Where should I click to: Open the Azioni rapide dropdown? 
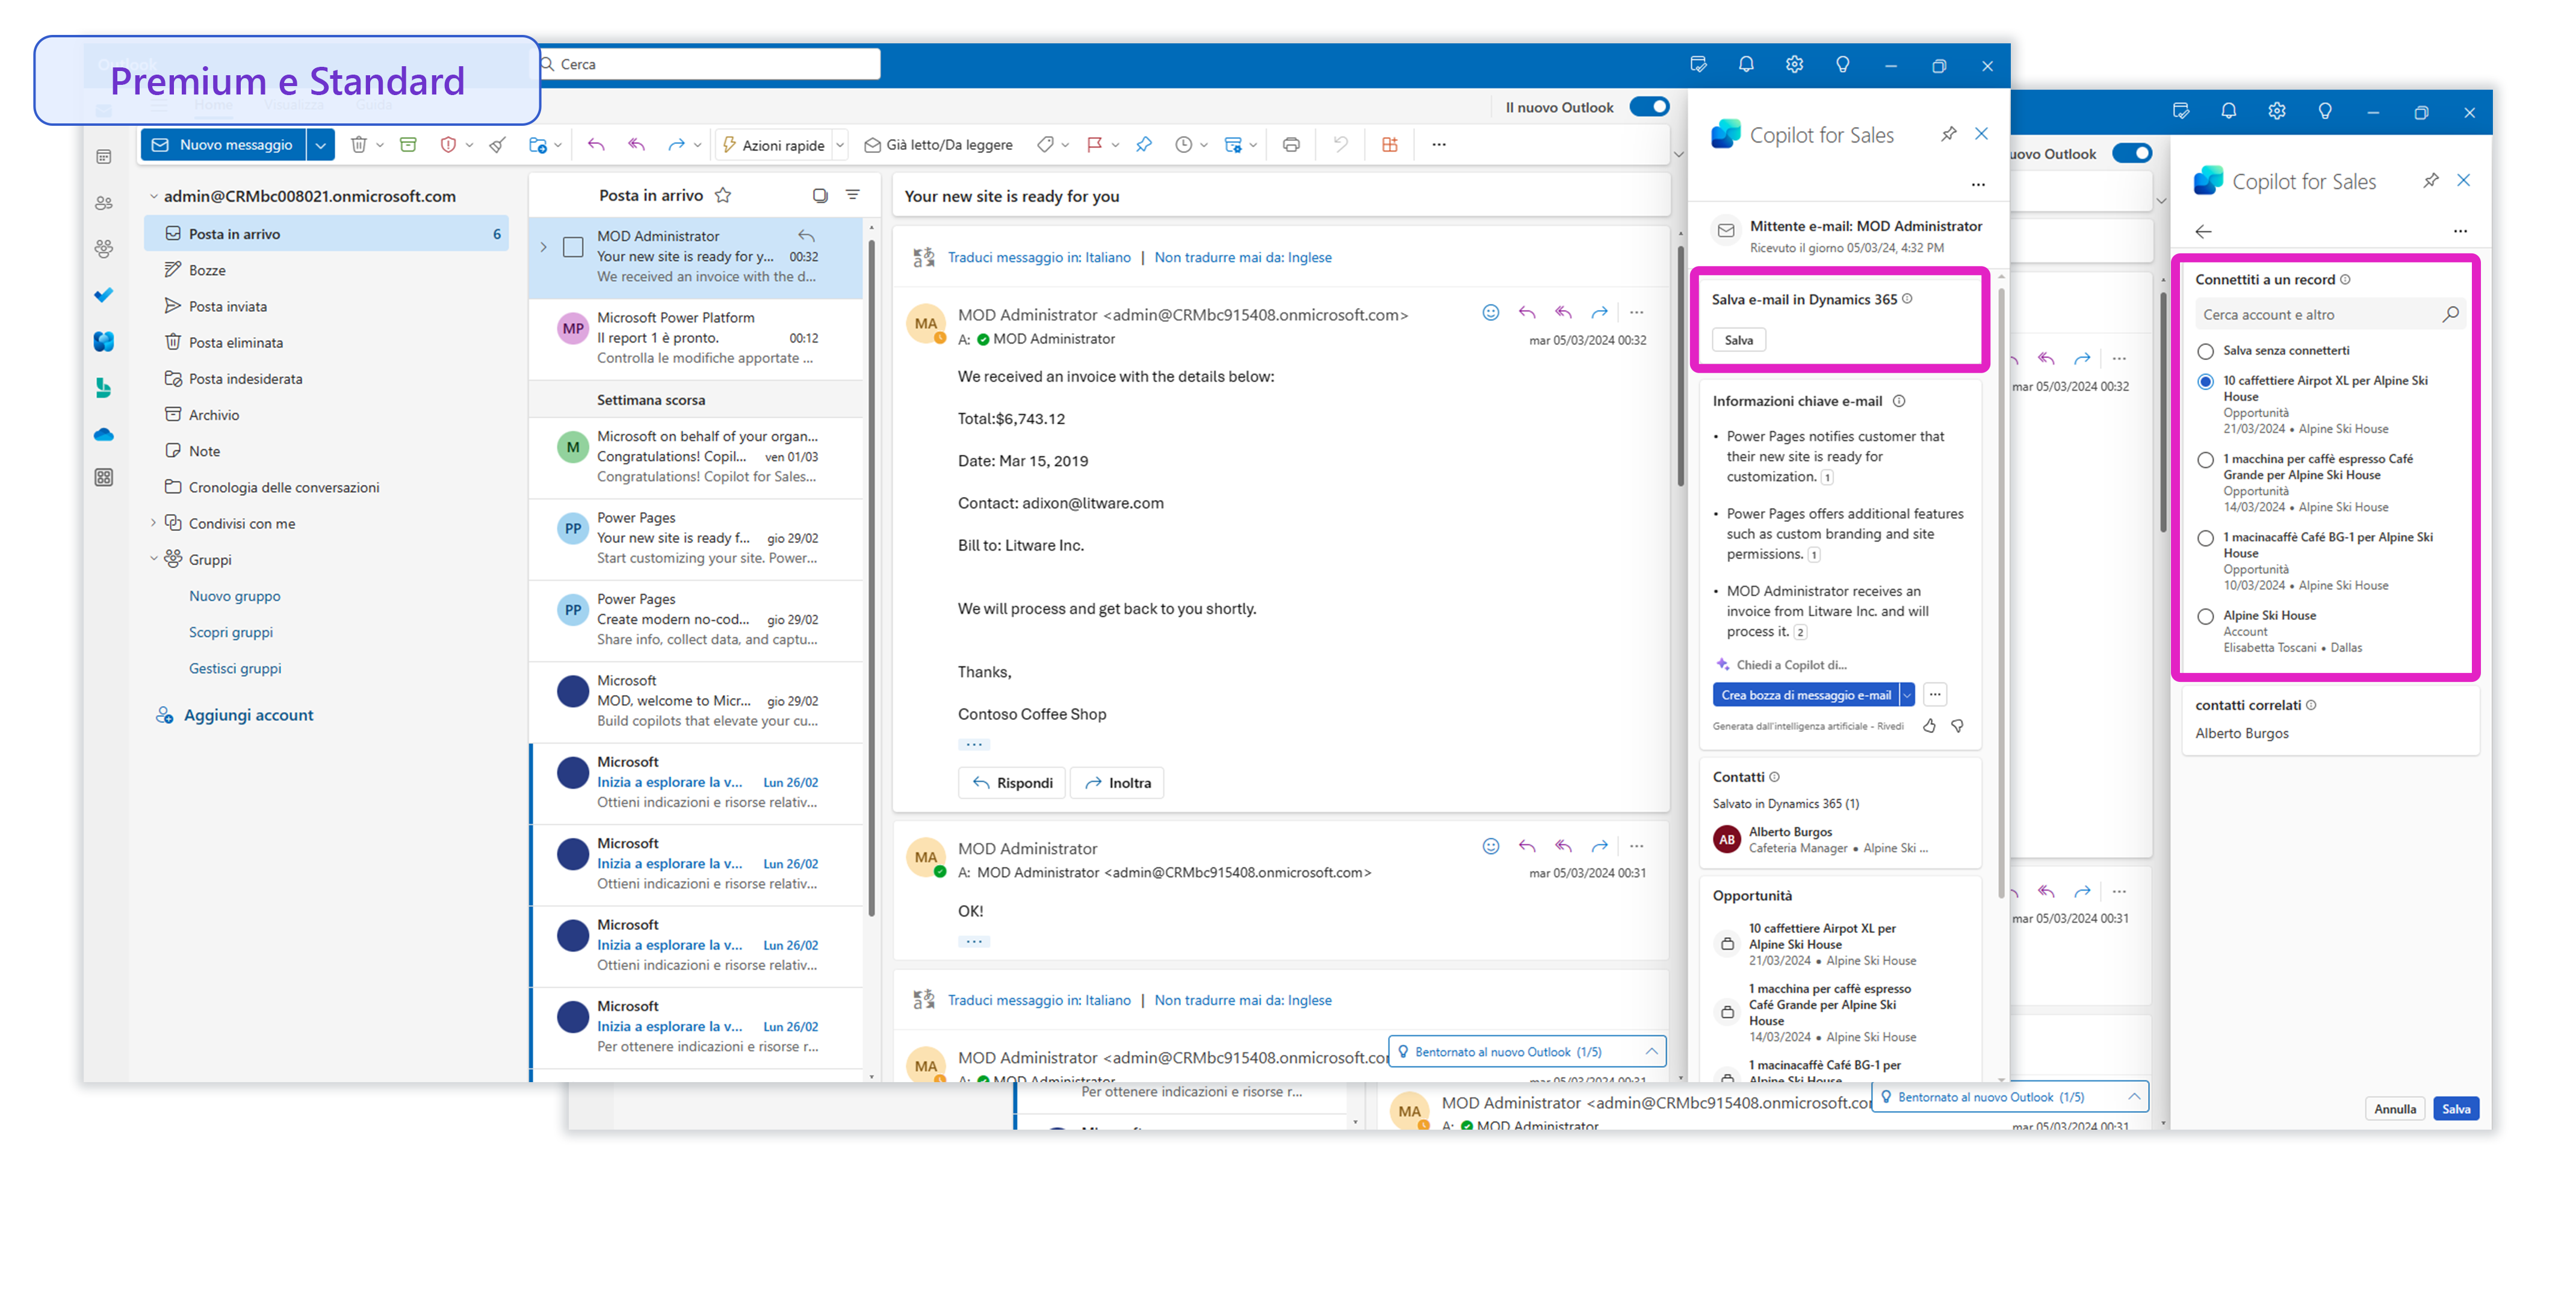click(x=839, y=144)
